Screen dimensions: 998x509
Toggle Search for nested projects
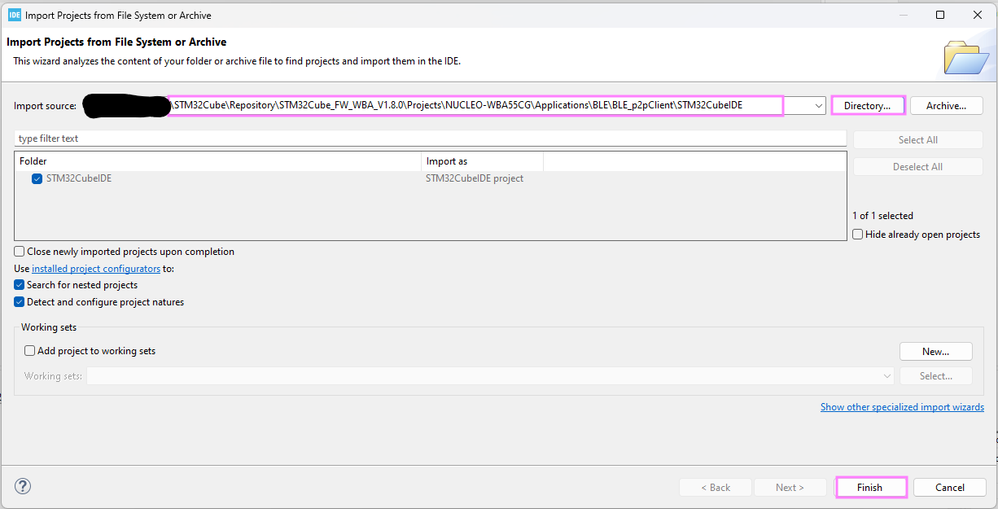click(20, 285)
